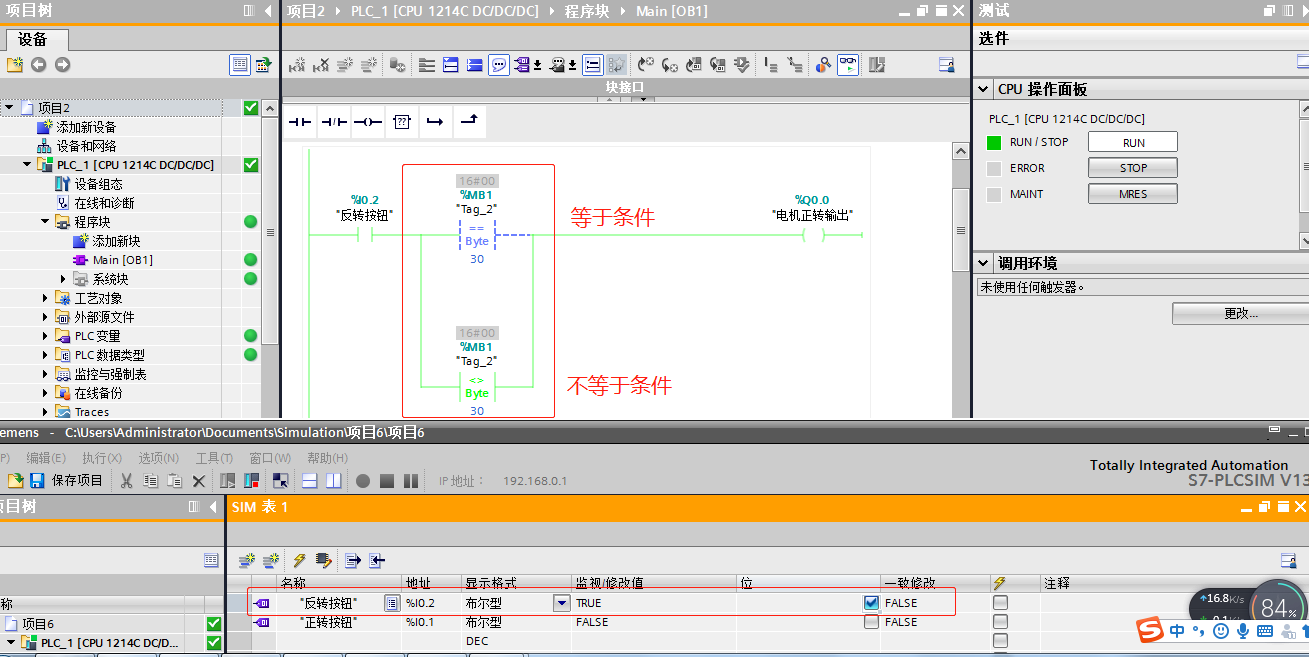The image size is (1309, 657).
Task: Open display format dropdown for 反转按钮
Action: pyautogui.click(x=560, y=603)
